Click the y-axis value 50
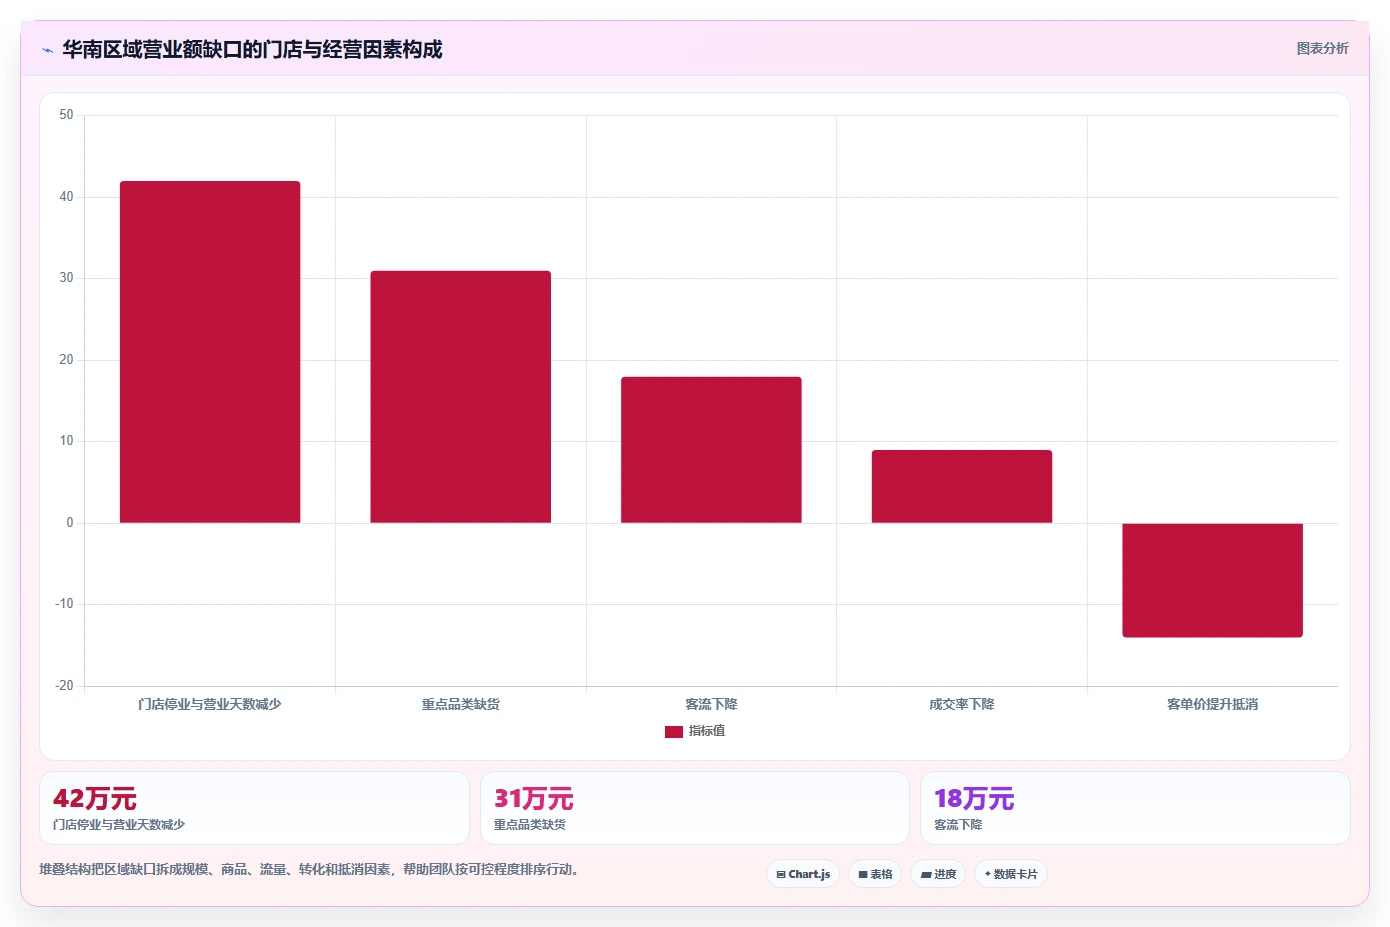Screen dimensions: 1390x927 66,115
